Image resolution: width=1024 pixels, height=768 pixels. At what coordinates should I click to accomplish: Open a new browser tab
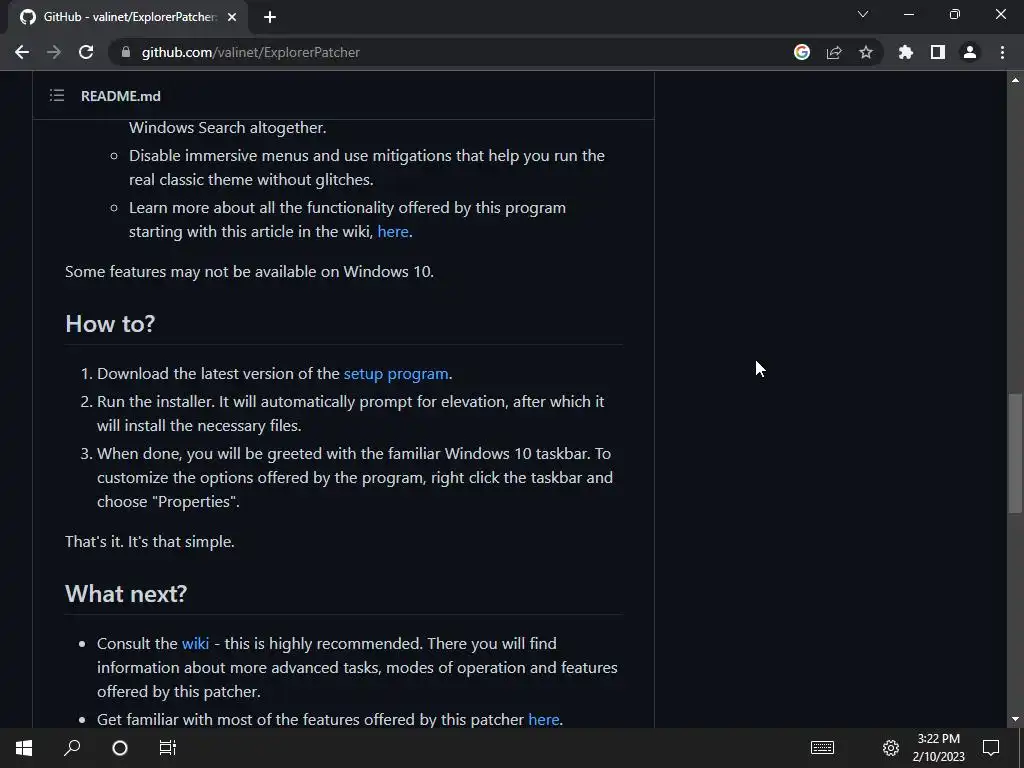click(x=270, y=17)
